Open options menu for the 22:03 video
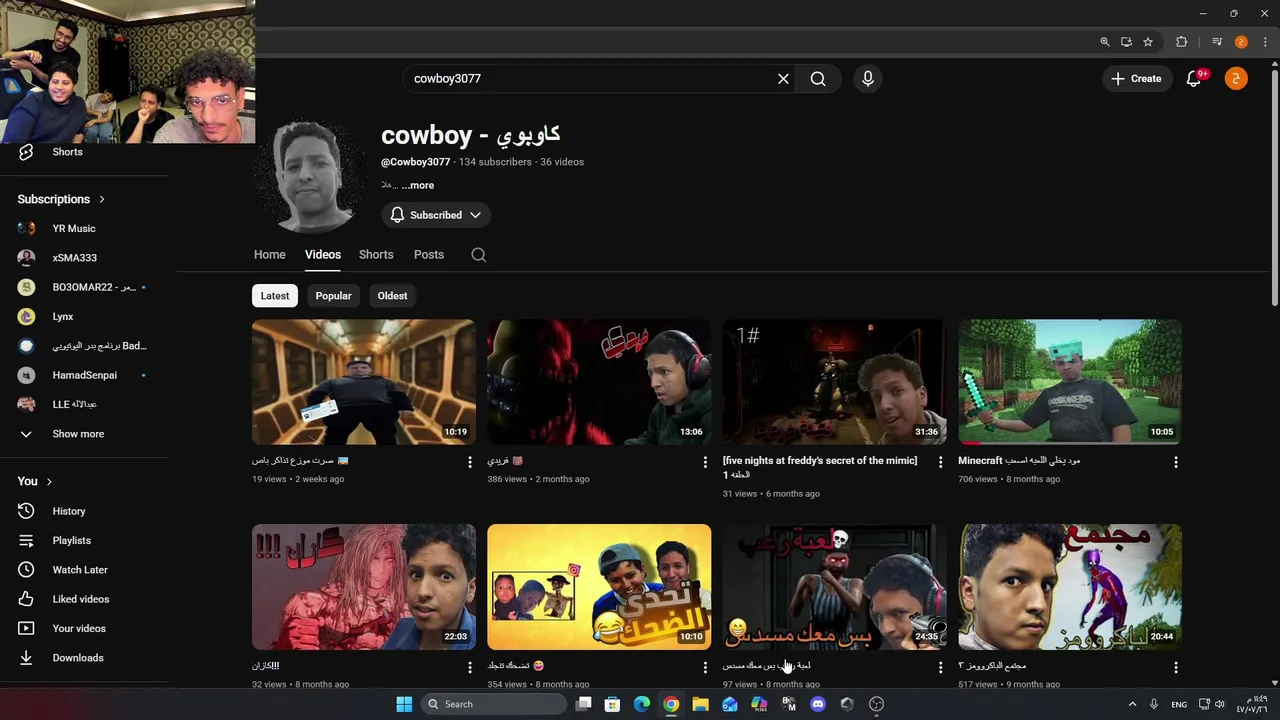 click(470, 667)
